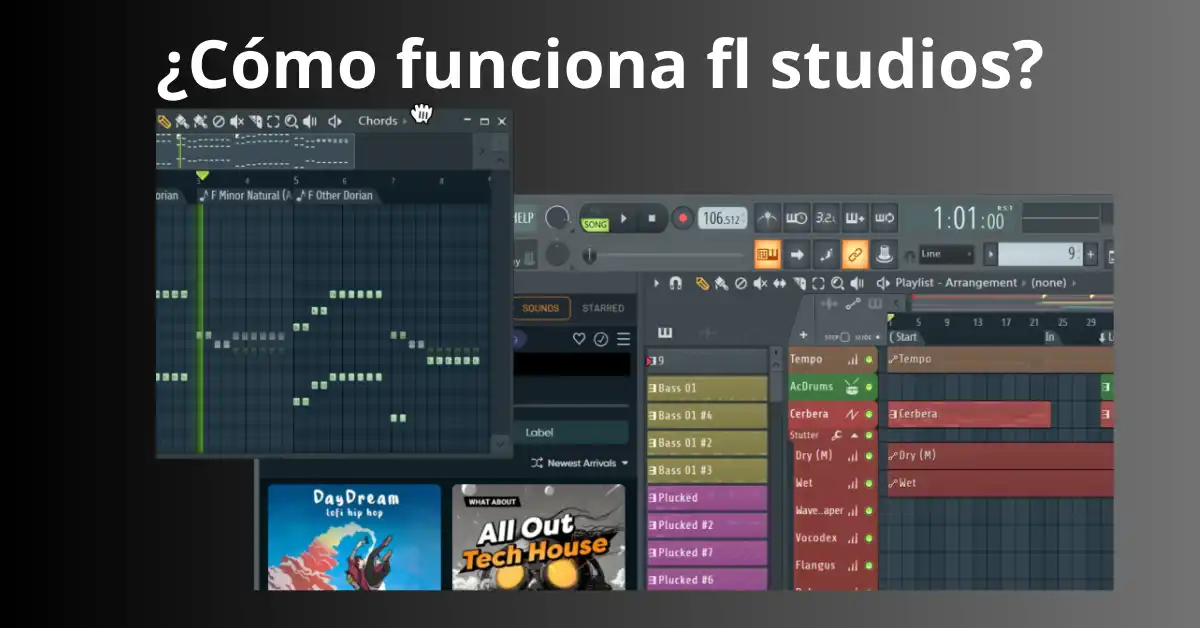Select the Paint tool in the piano roll
Image resolution: width=1200 pixels, height=628 pixels.
[181, 120]
